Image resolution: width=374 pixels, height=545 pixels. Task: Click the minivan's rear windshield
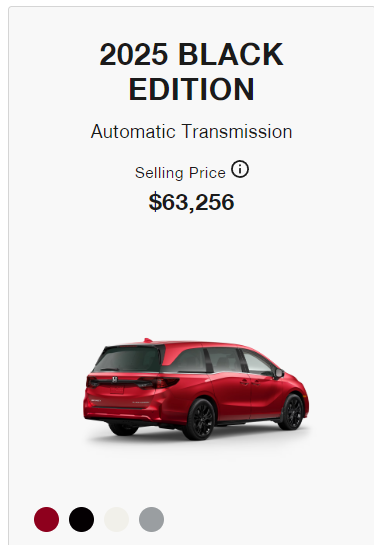128,359
